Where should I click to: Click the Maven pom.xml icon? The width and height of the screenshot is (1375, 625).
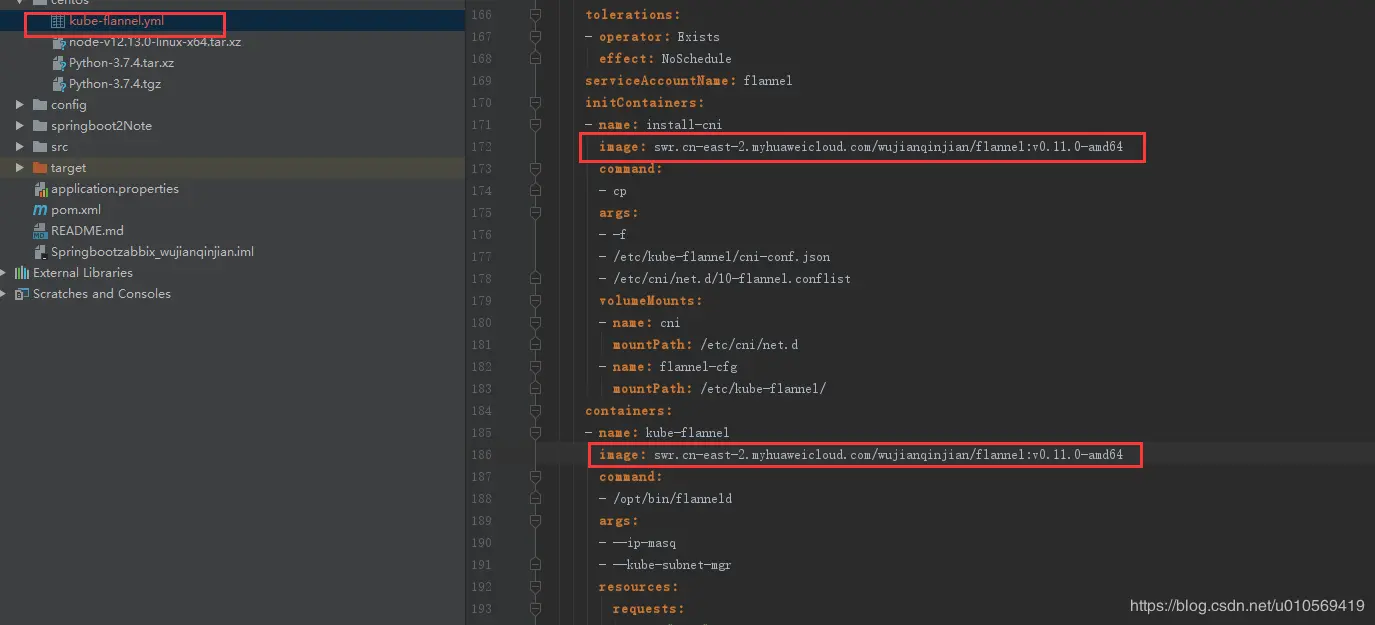point(40,210)
